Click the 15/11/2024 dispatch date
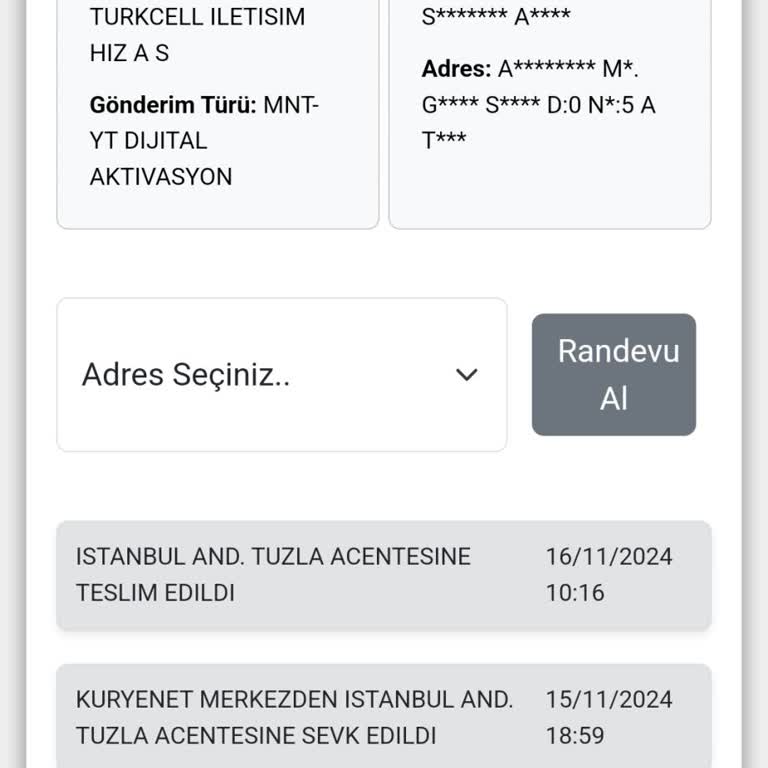This screenshot has height=768, width=768. (609, 699)
